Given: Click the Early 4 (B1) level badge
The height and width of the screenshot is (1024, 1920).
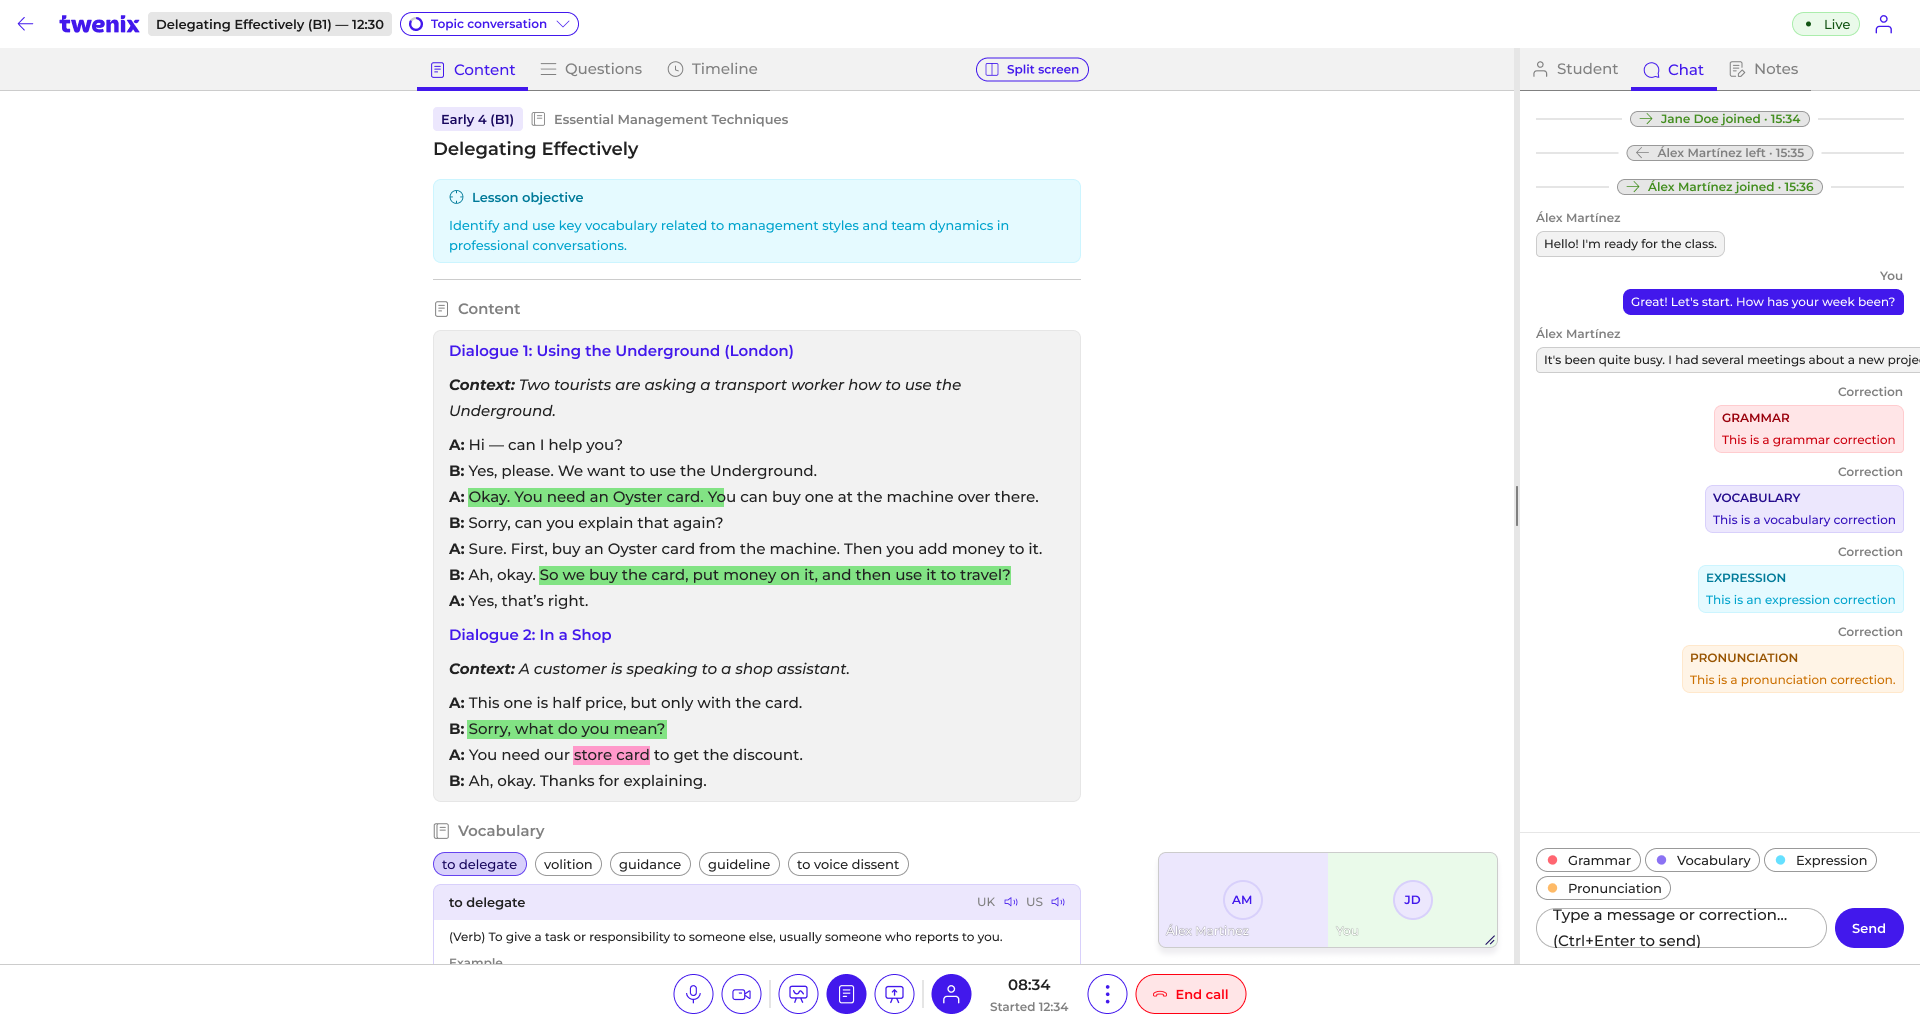Looking at the screenshot, I should click(478, 119).
